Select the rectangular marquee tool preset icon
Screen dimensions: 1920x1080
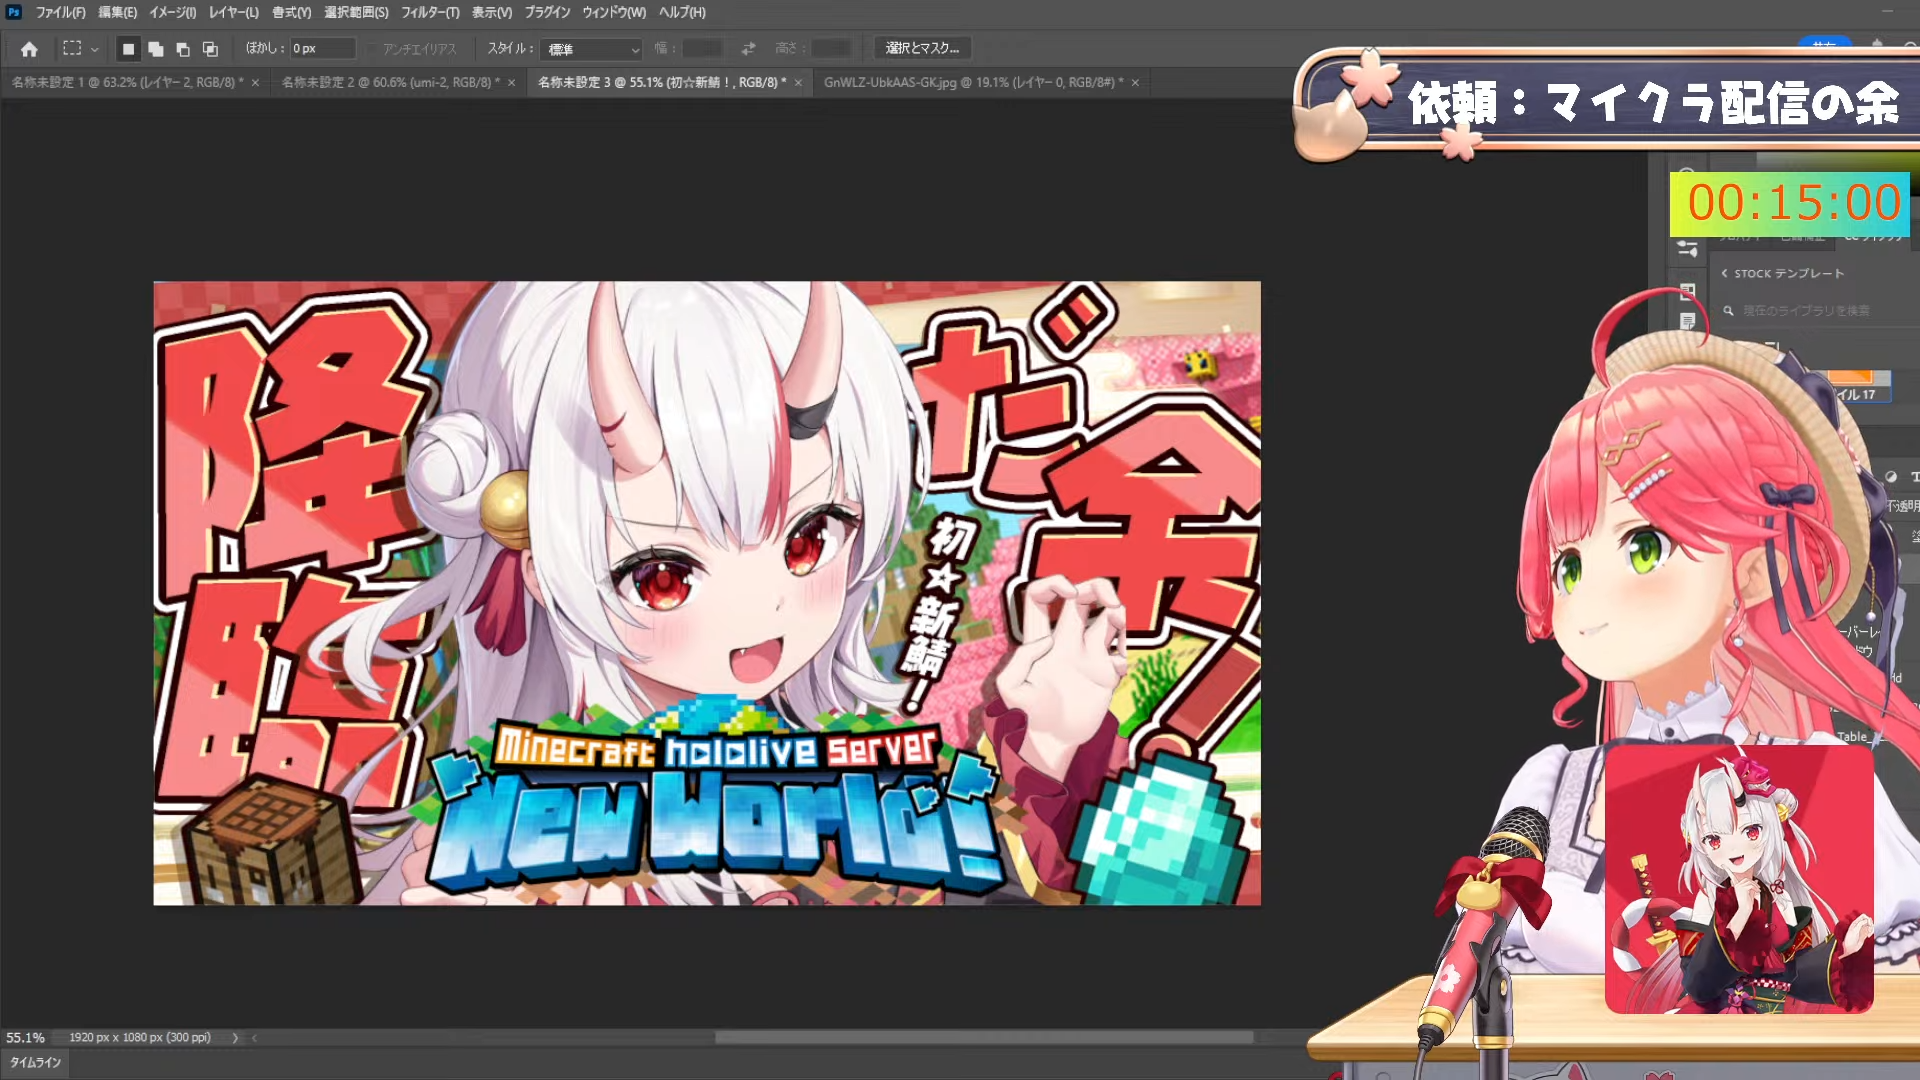click(72, 48)
